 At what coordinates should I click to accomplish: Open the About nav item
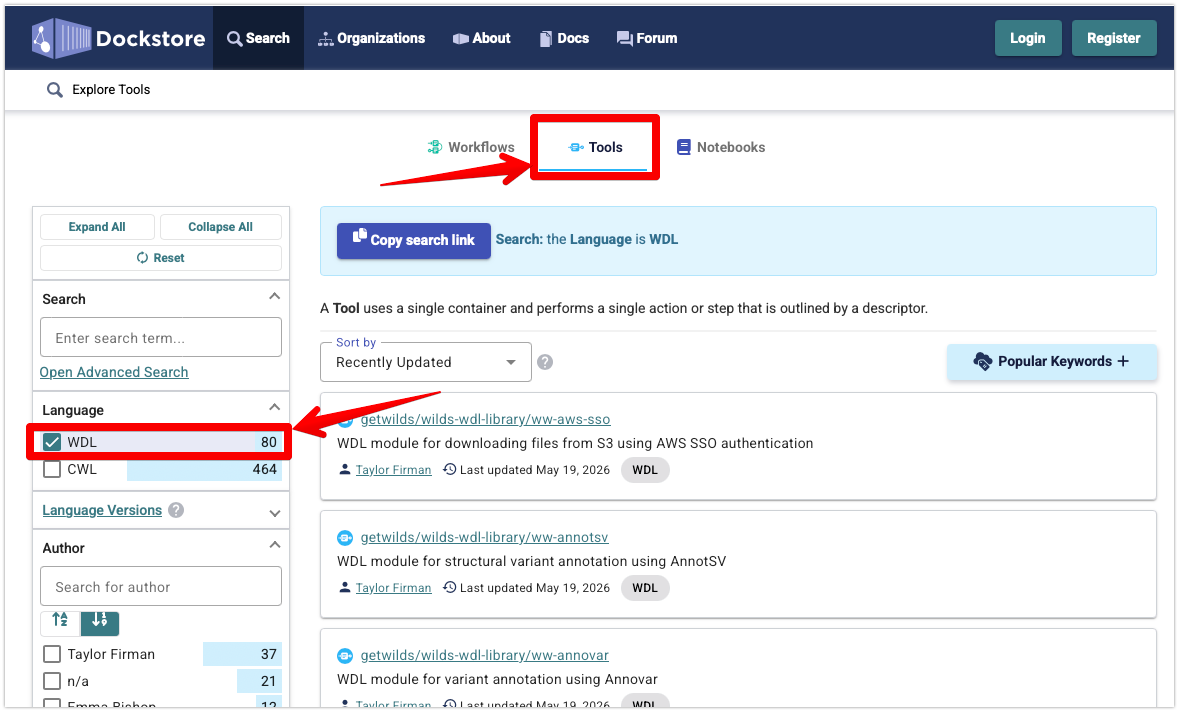coord(481,38)
